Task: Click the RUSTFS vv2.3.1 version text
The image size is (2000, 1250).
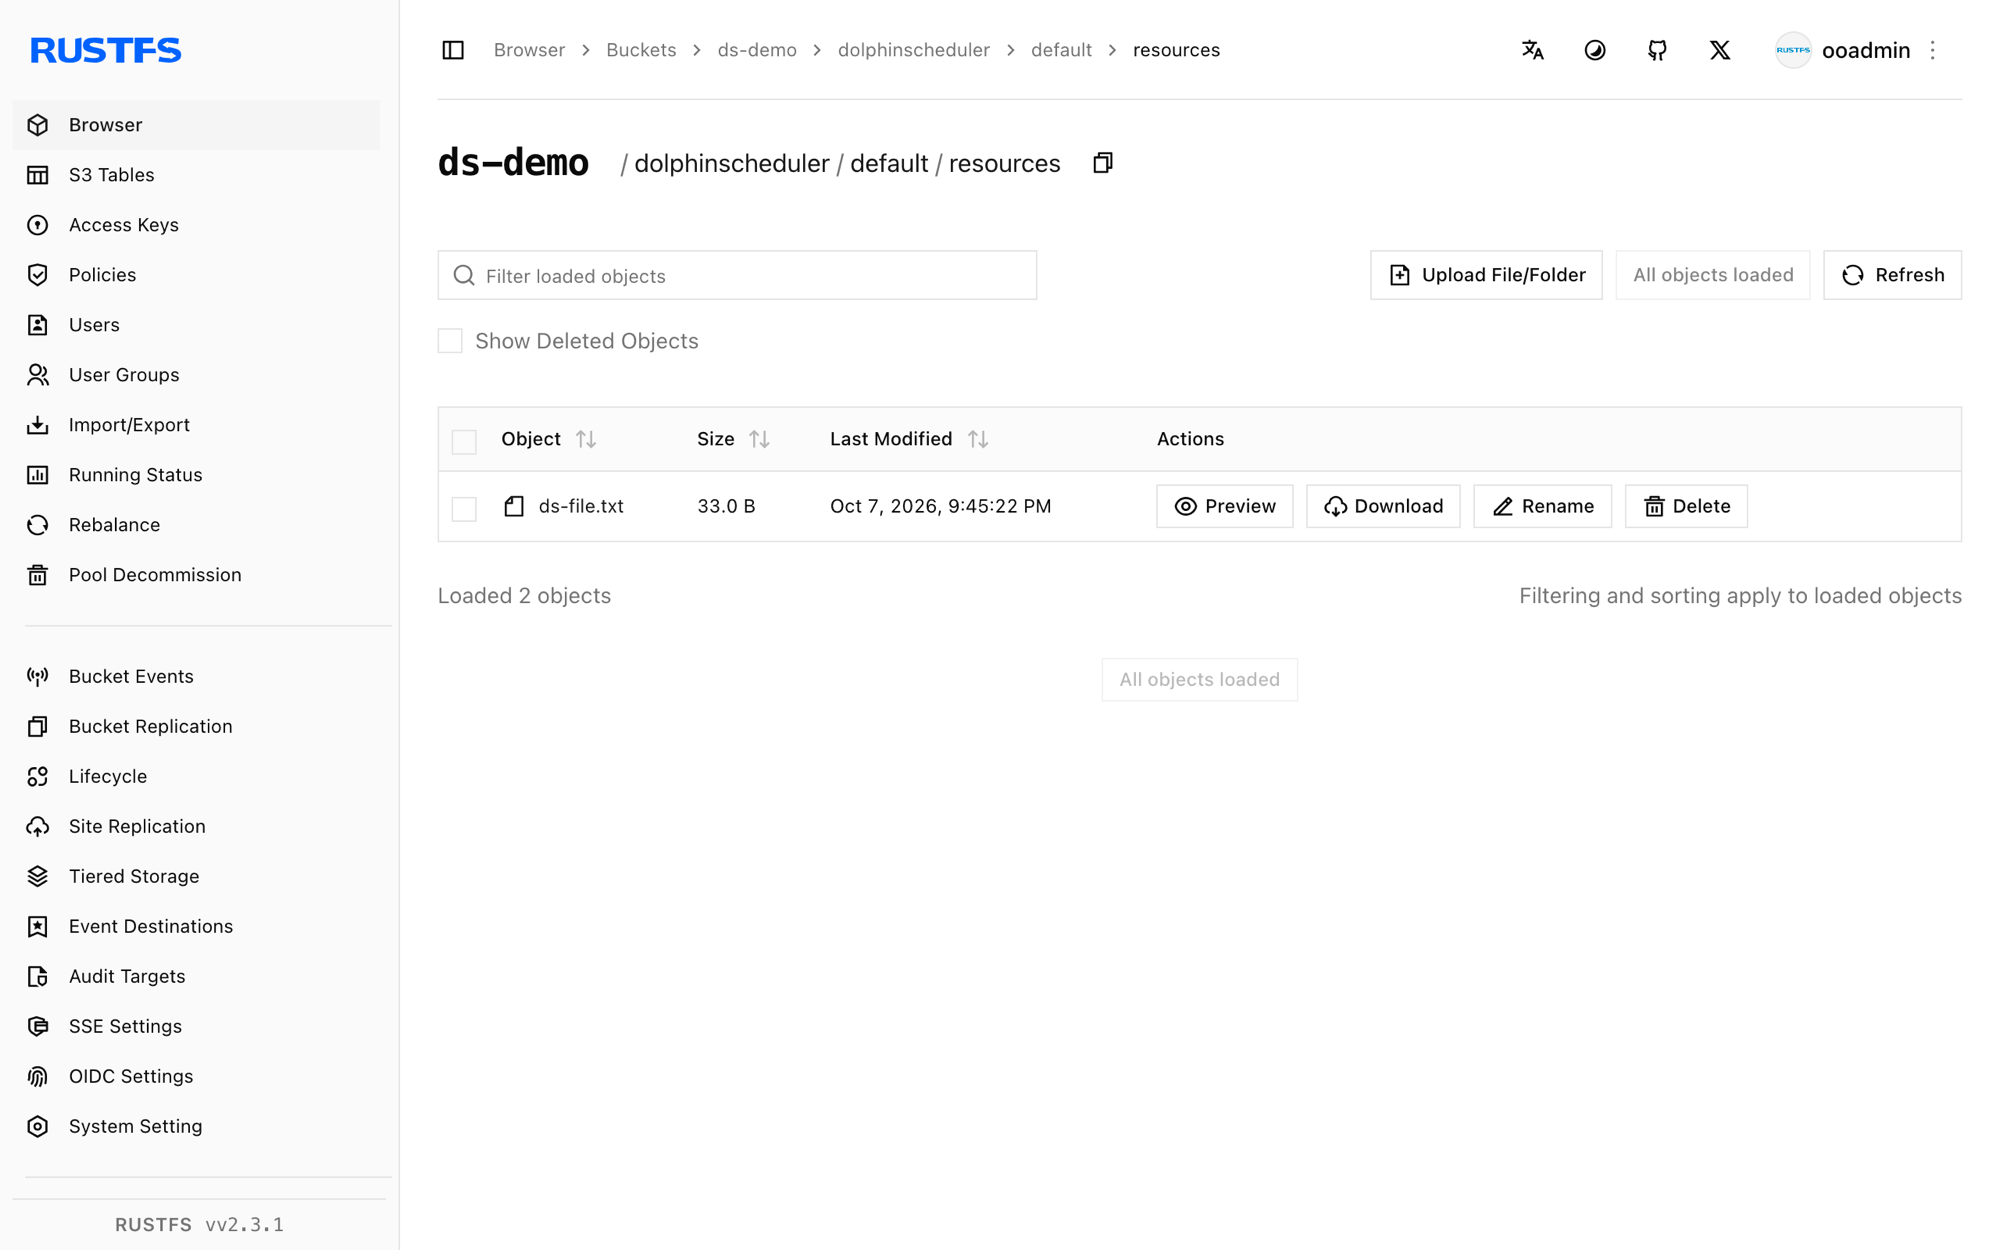Action: click(199, 1224)
